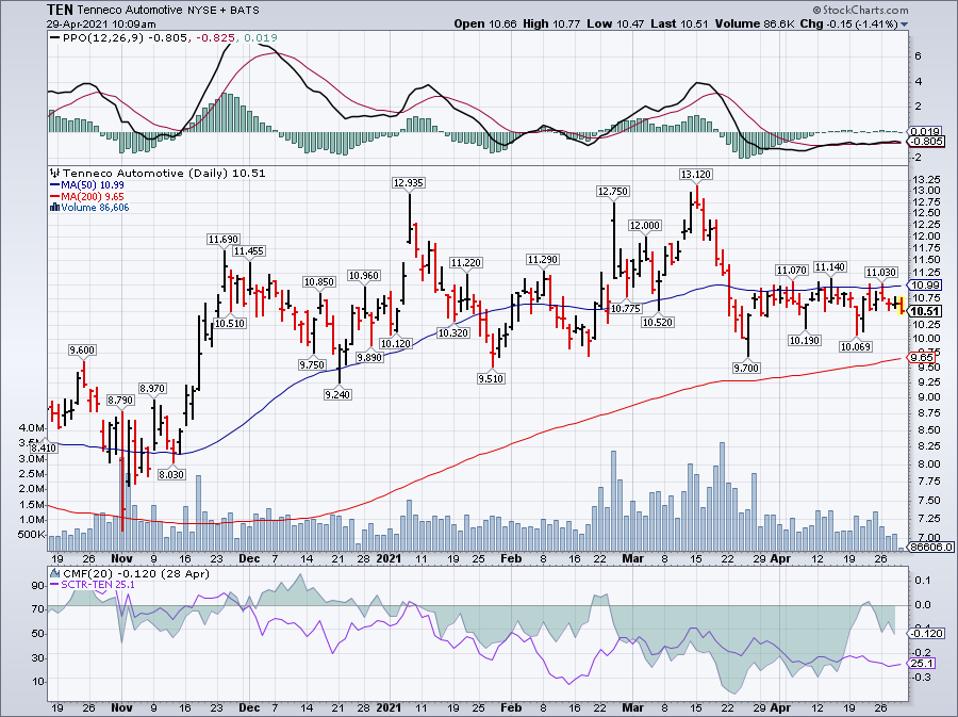Click the -0.120 CMF axis marker
958x717 pixels.
tap(926, 633)
